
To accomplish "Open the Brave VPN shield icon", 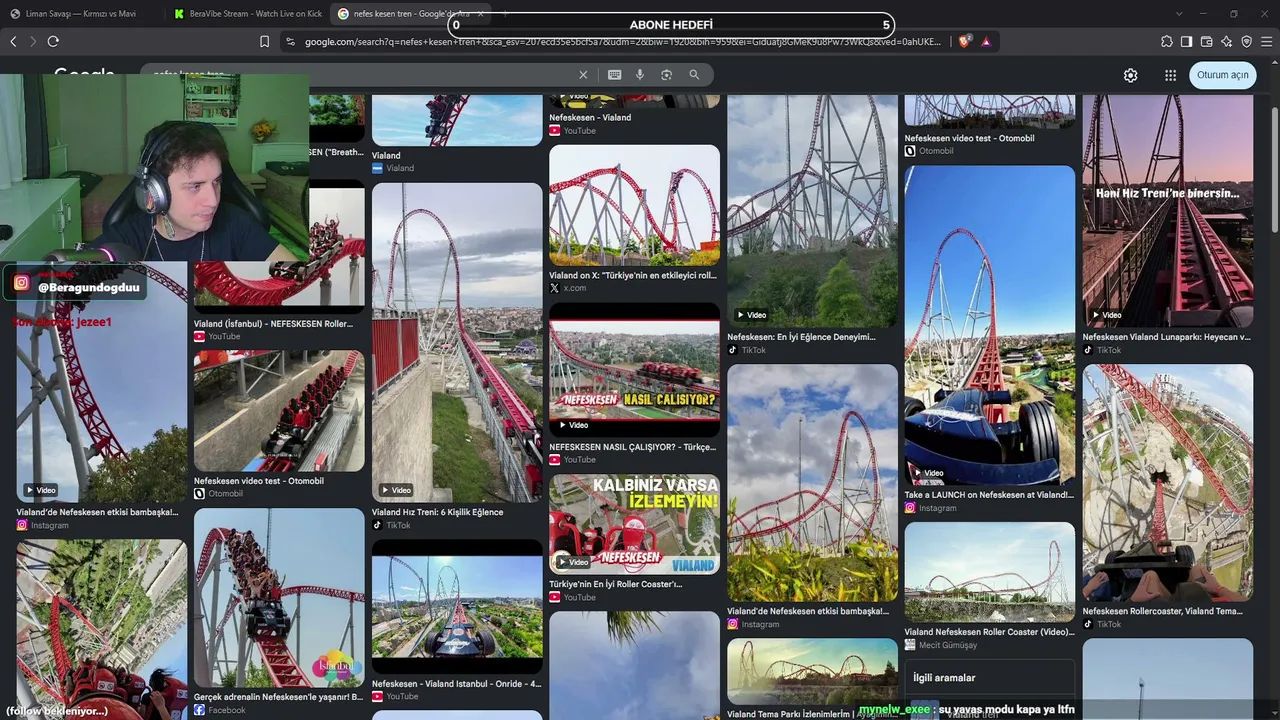I will point(1247,41).
